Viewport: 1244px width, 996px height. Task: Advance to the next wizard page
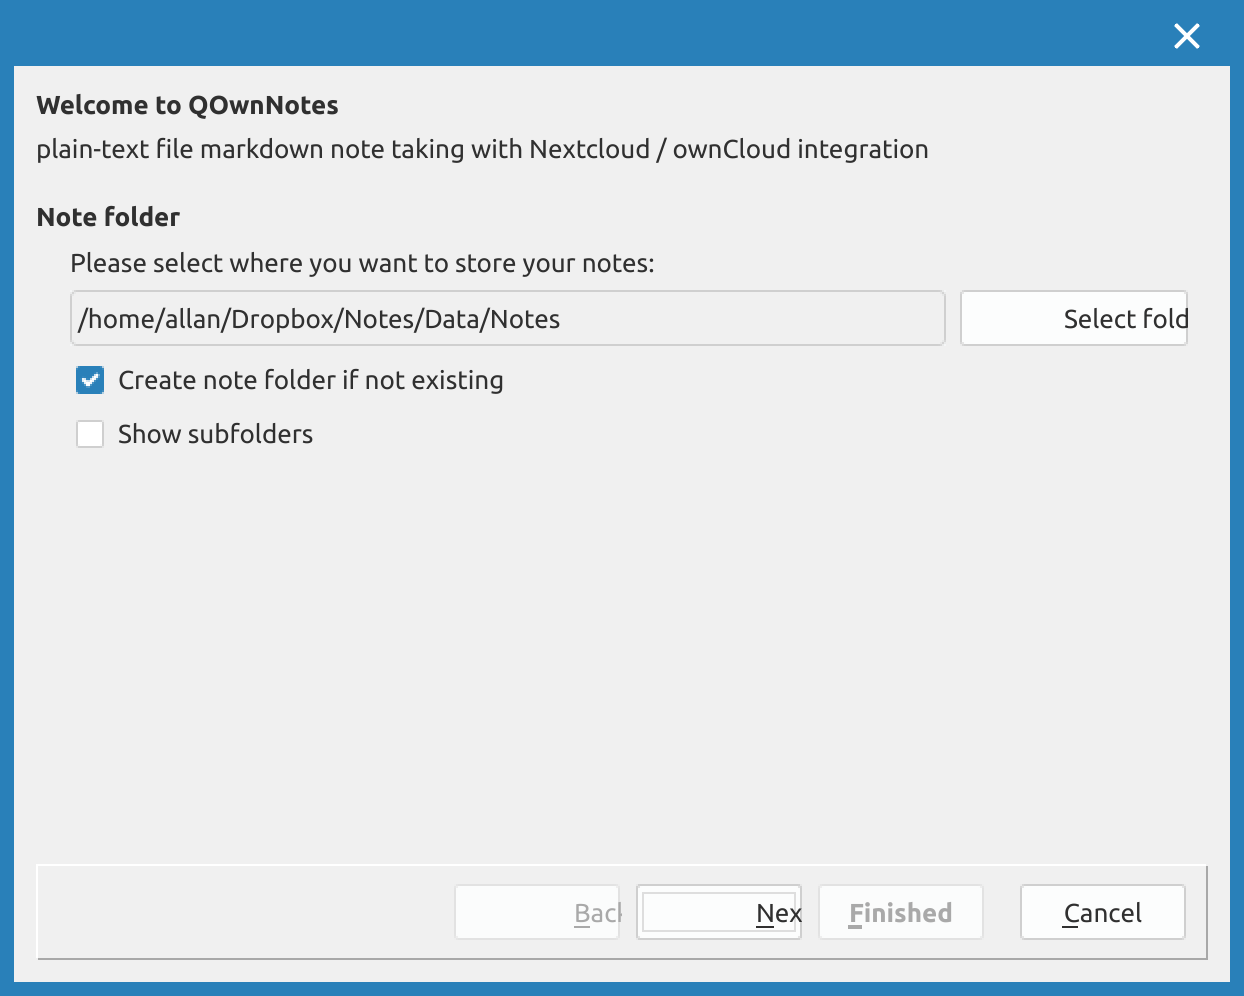[x=719, y=912]
